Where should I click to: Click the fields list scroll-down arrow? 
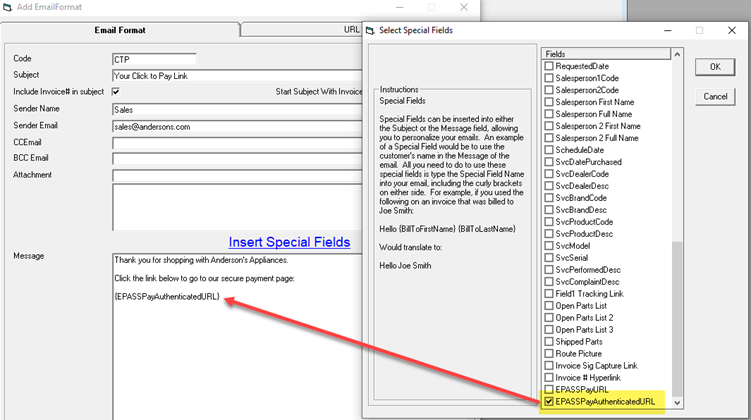tap(677, 403)
